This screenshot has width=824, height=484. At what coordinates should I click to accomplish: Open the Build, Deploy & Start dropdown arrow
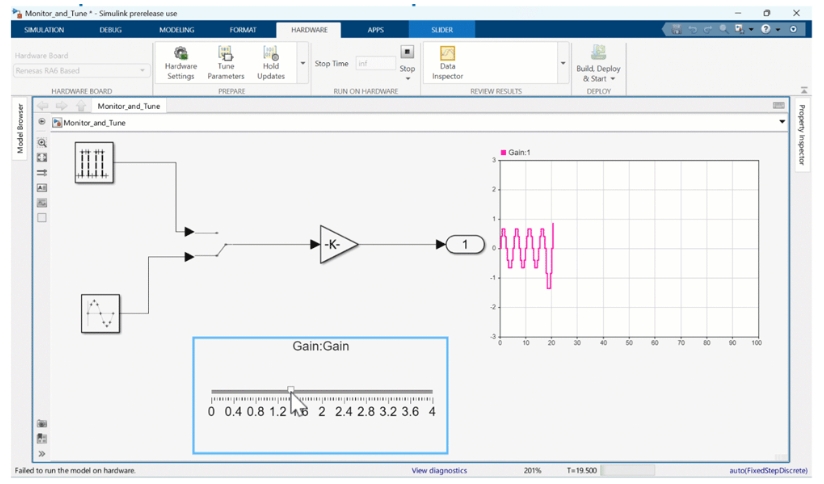tap(613, 79)
